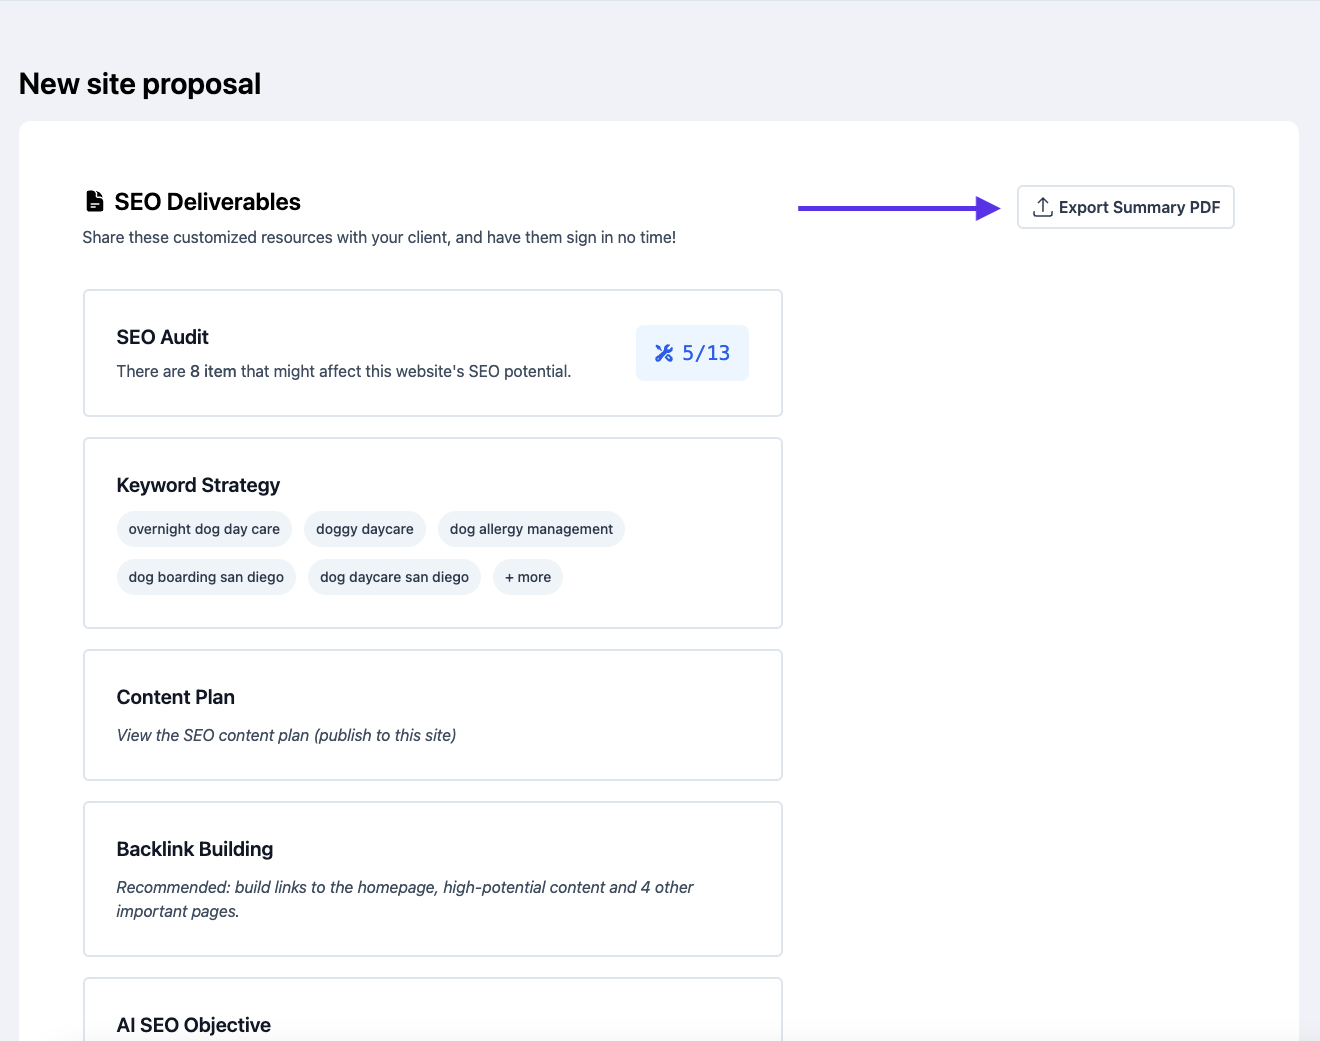
Task: Open the 5/13 audit score badge
Action: 692,353
